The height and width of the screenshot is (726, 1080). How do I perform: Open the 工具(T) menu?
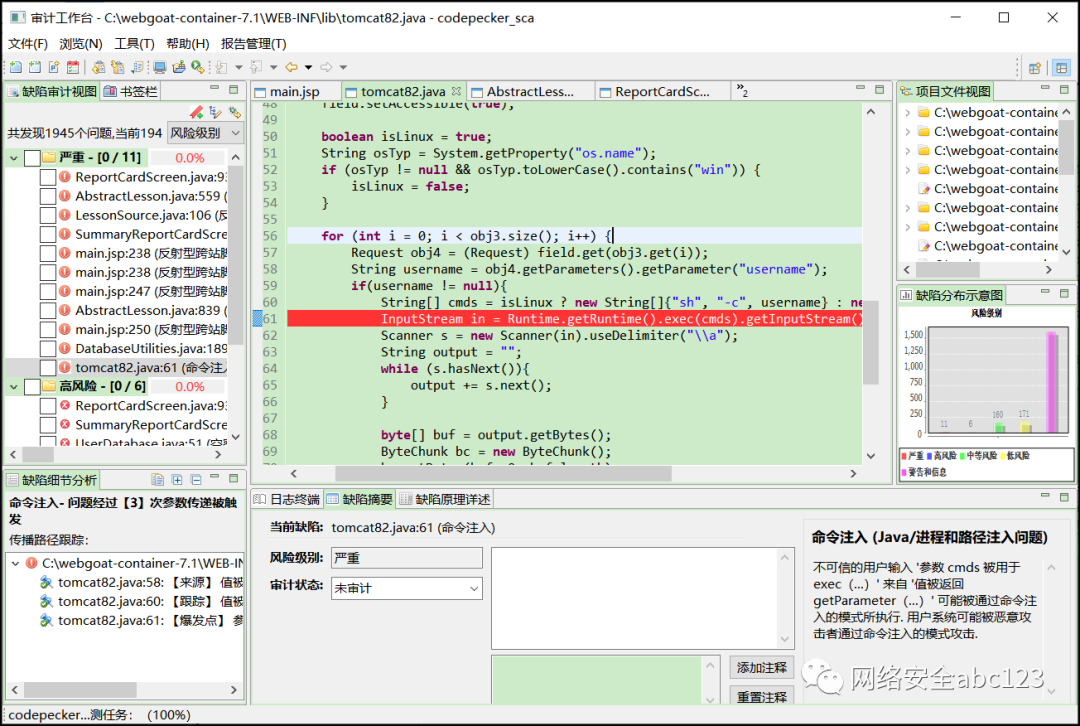133,44
